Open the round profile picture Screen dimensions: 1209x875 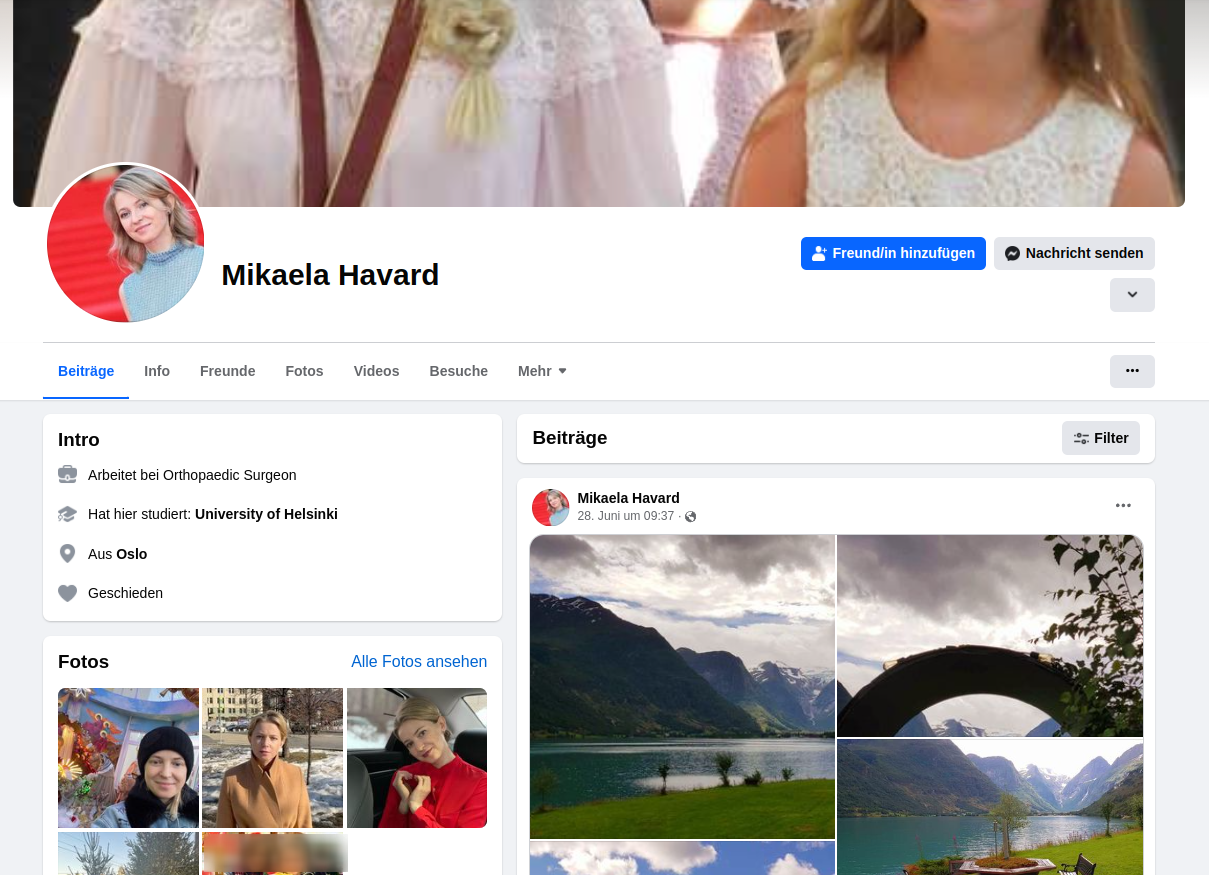[126, 243]
